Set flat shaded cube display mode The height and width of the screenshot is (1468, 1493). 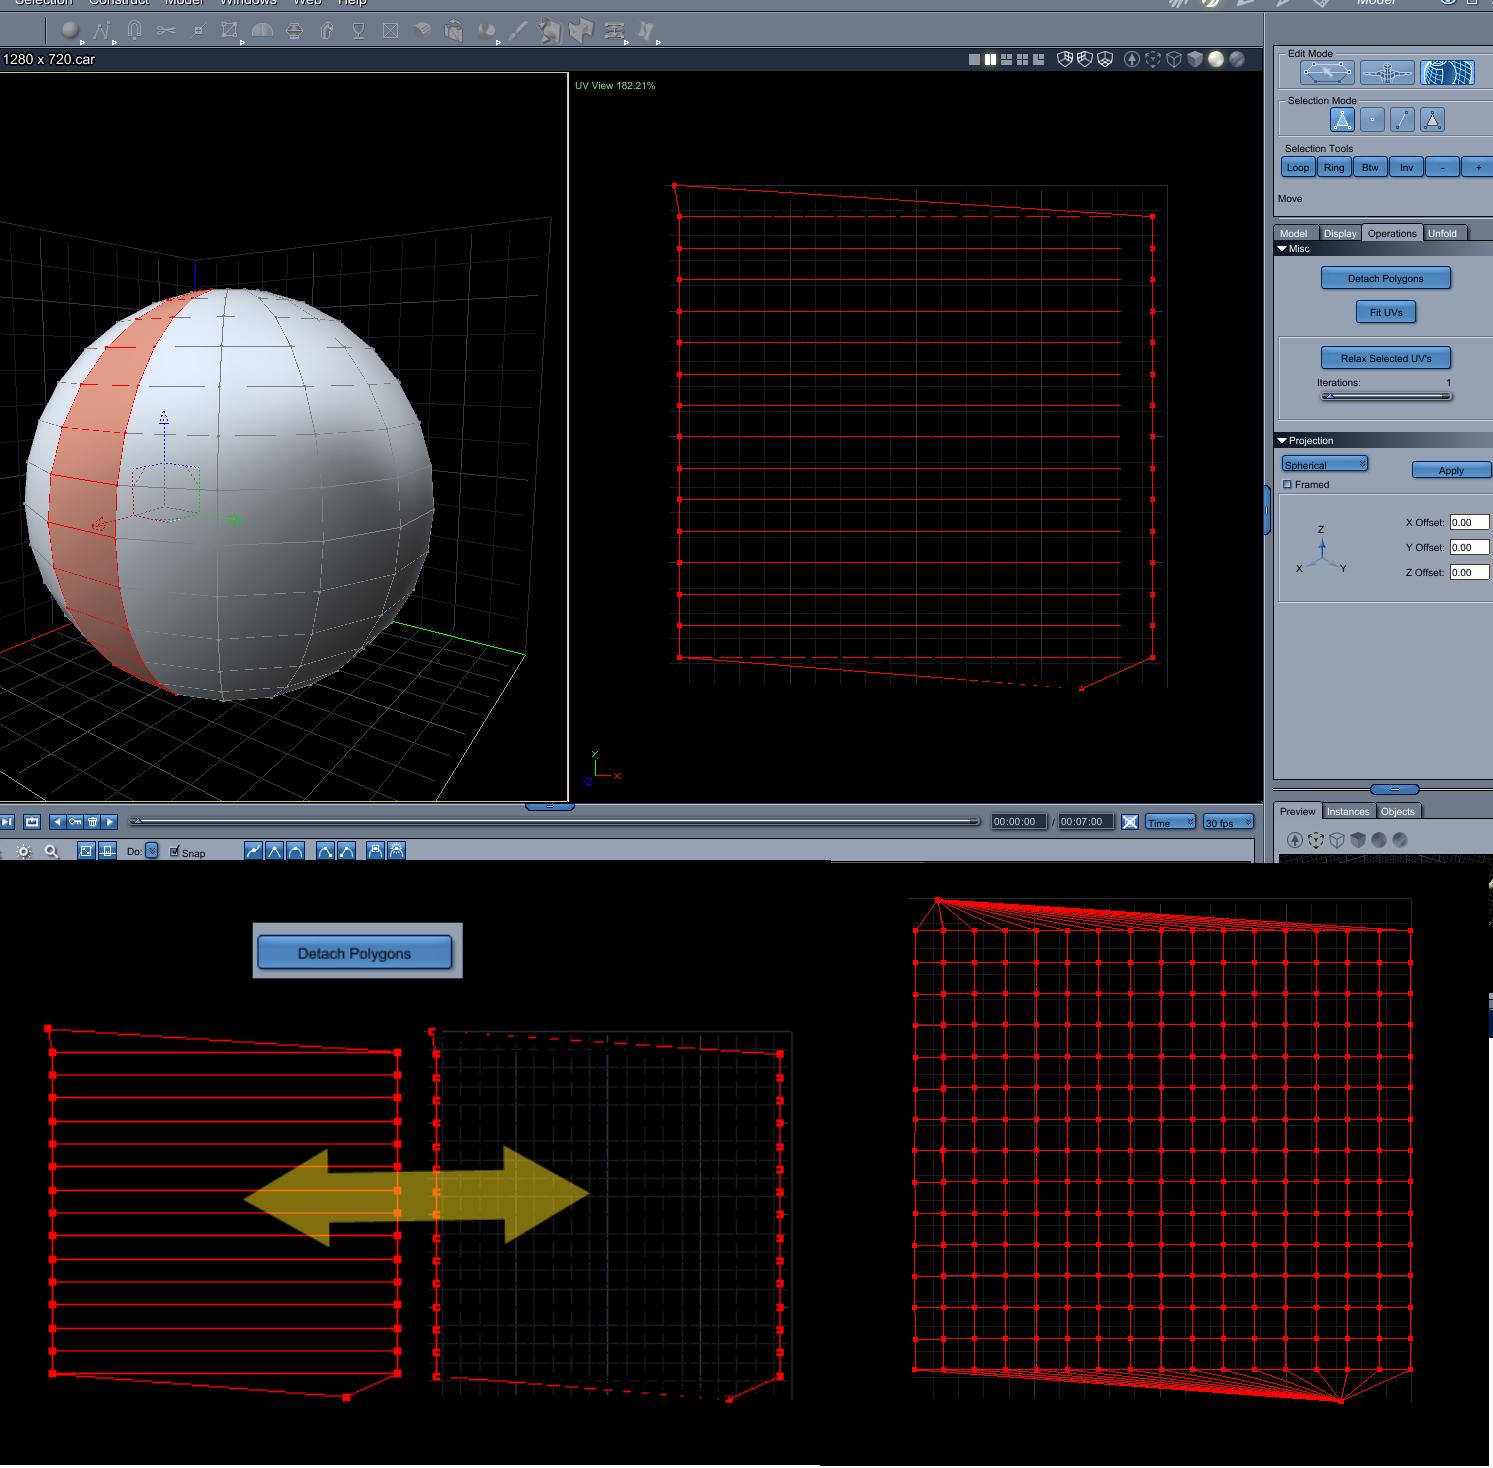(1195, 60)
